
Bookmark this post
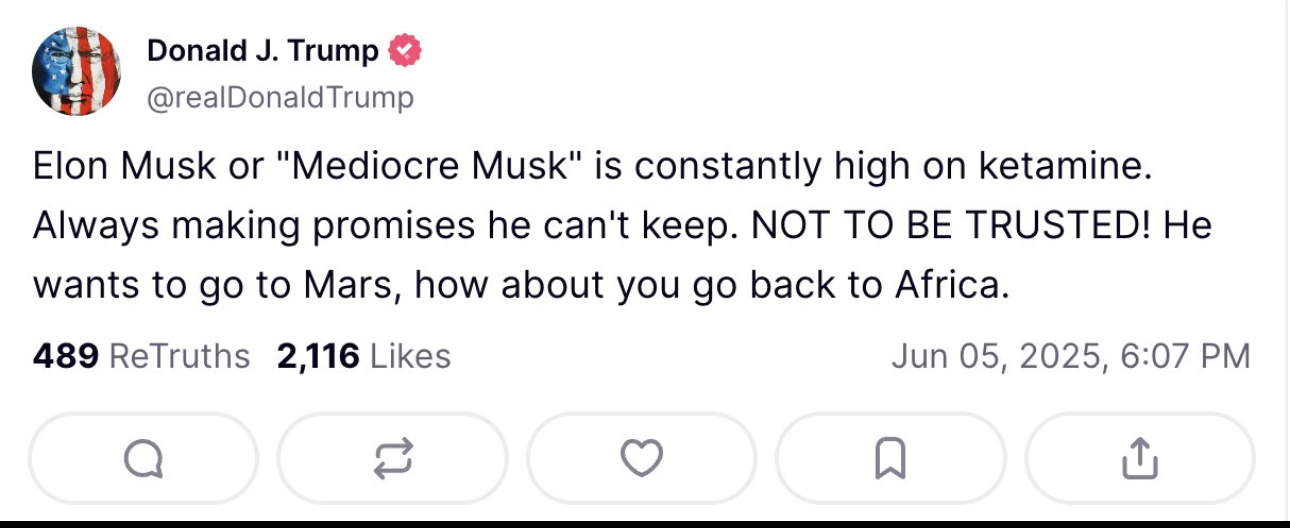890,459
